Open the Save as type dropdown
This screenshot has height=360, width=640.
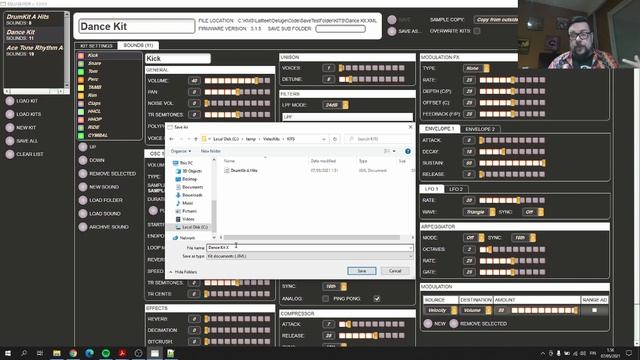click(x=309, y=256)
